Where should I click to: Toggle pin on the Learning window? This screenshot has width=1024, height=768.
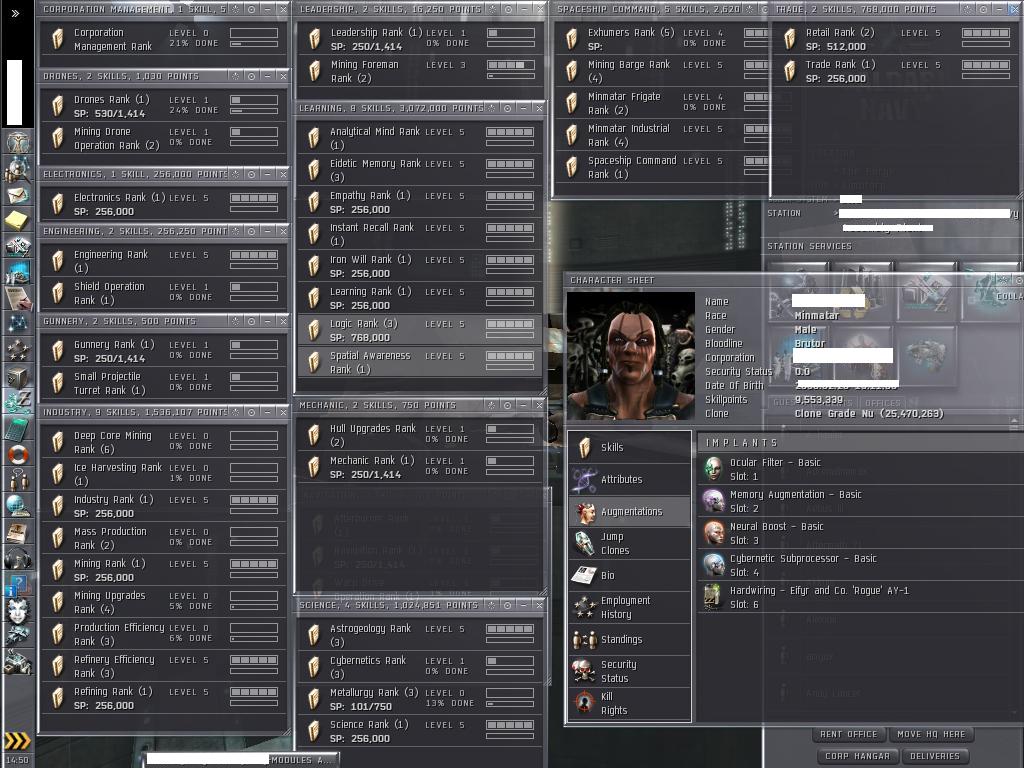(508, 108)
